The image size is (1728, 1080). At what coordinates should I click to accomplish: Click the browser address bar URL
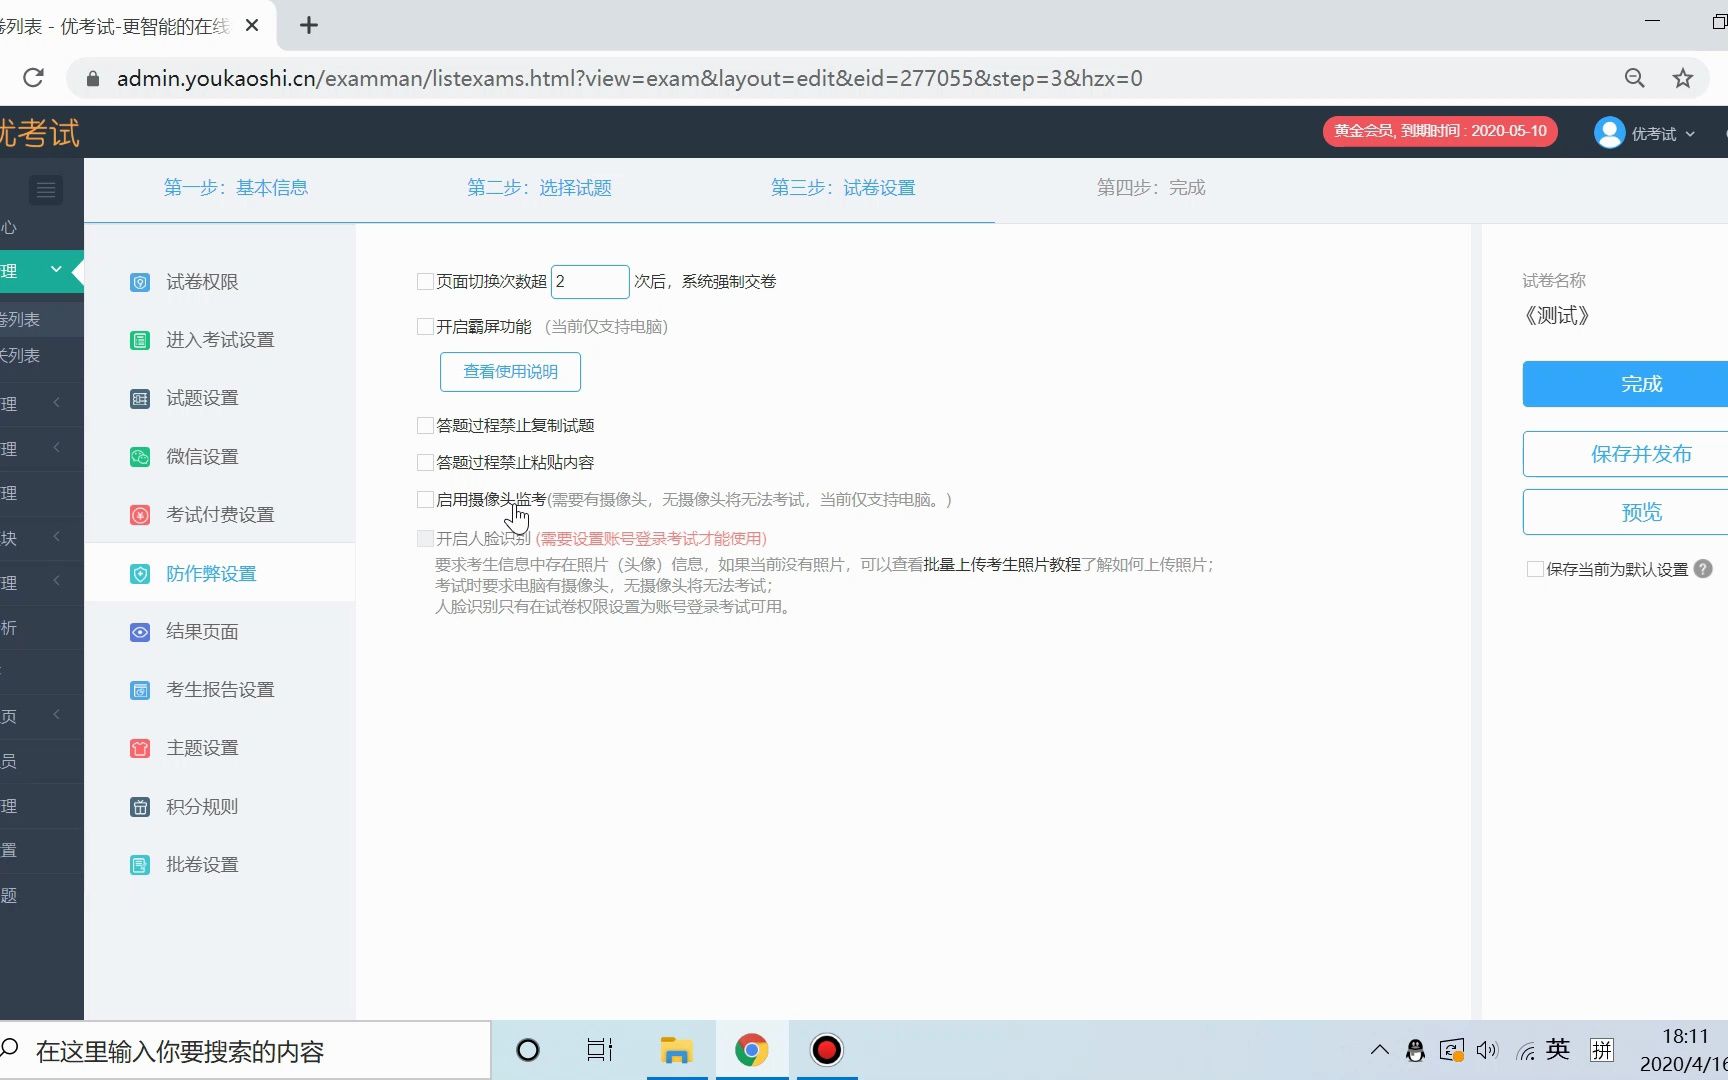[x=630, y=78]
